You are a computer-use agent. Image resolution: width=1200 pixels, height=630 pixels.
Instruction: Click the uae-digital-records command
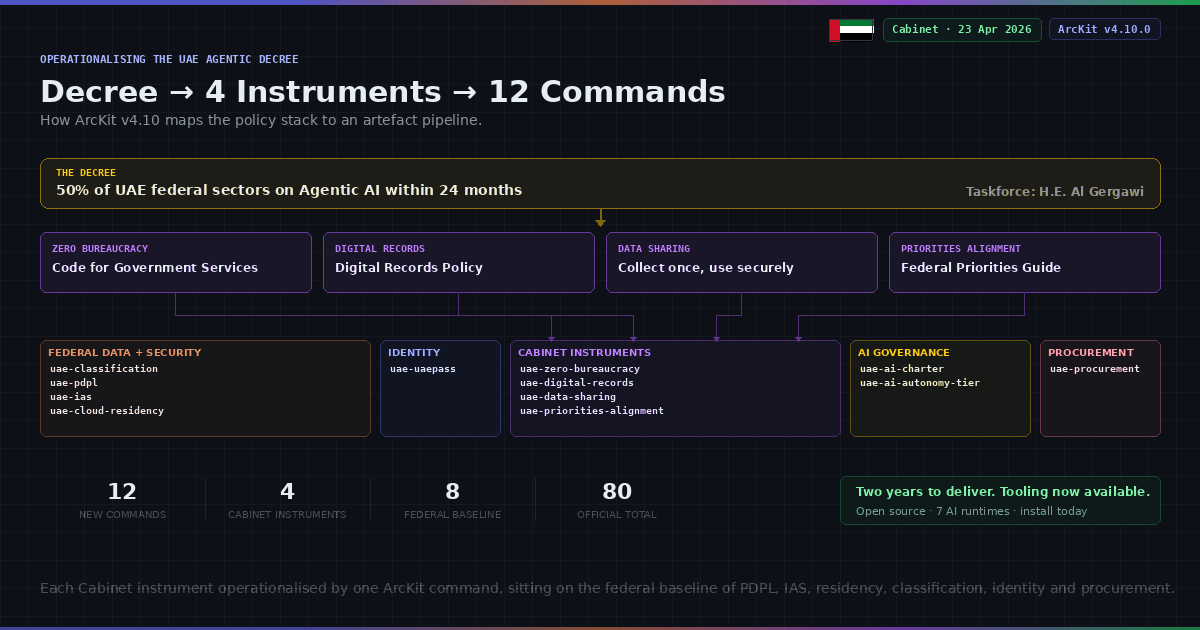[577, 383]
